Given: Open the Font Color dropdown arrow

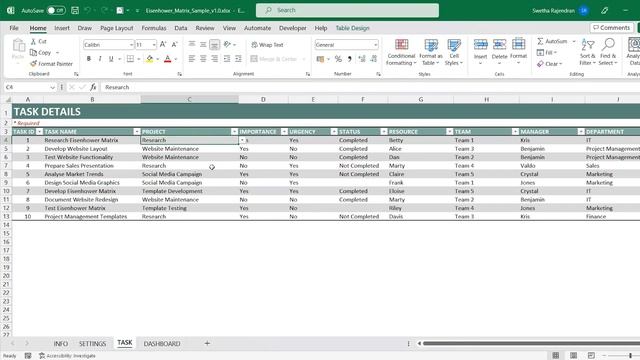Looking at the screenshot, I should pos(176,59).
